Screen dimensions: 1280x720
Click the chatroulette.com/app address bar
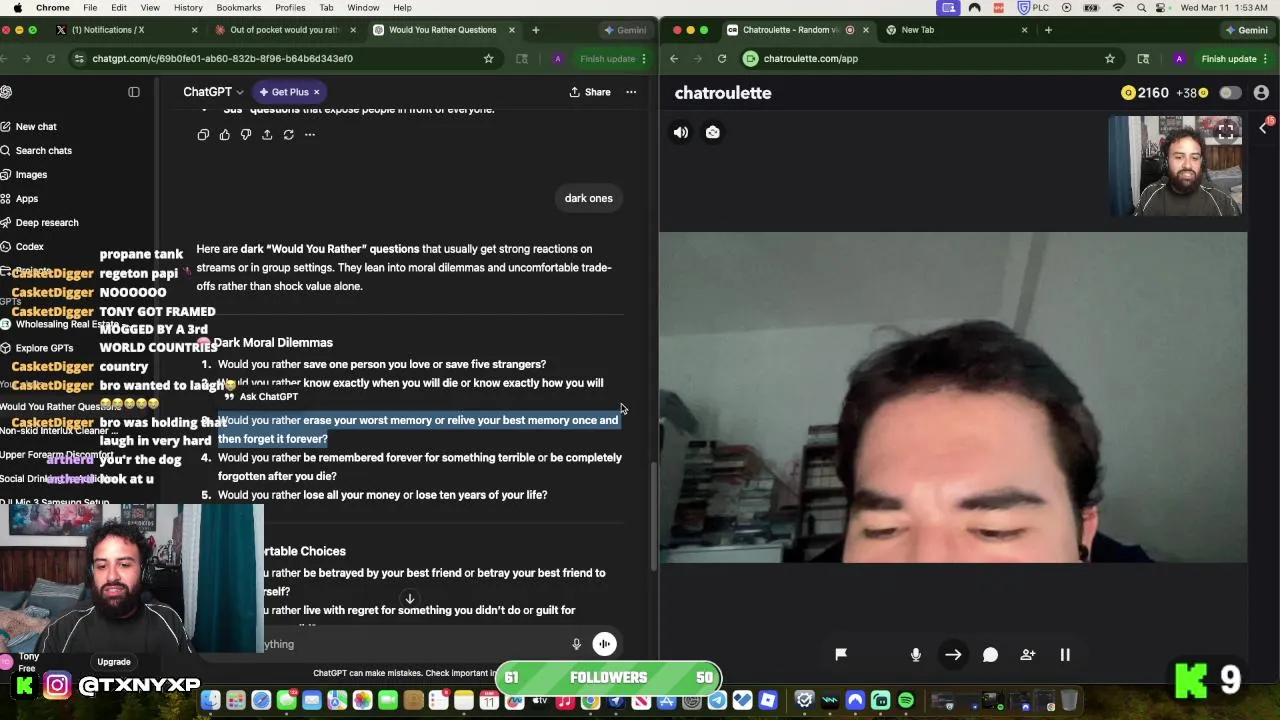pyautogui.click(x=930, y=59)
